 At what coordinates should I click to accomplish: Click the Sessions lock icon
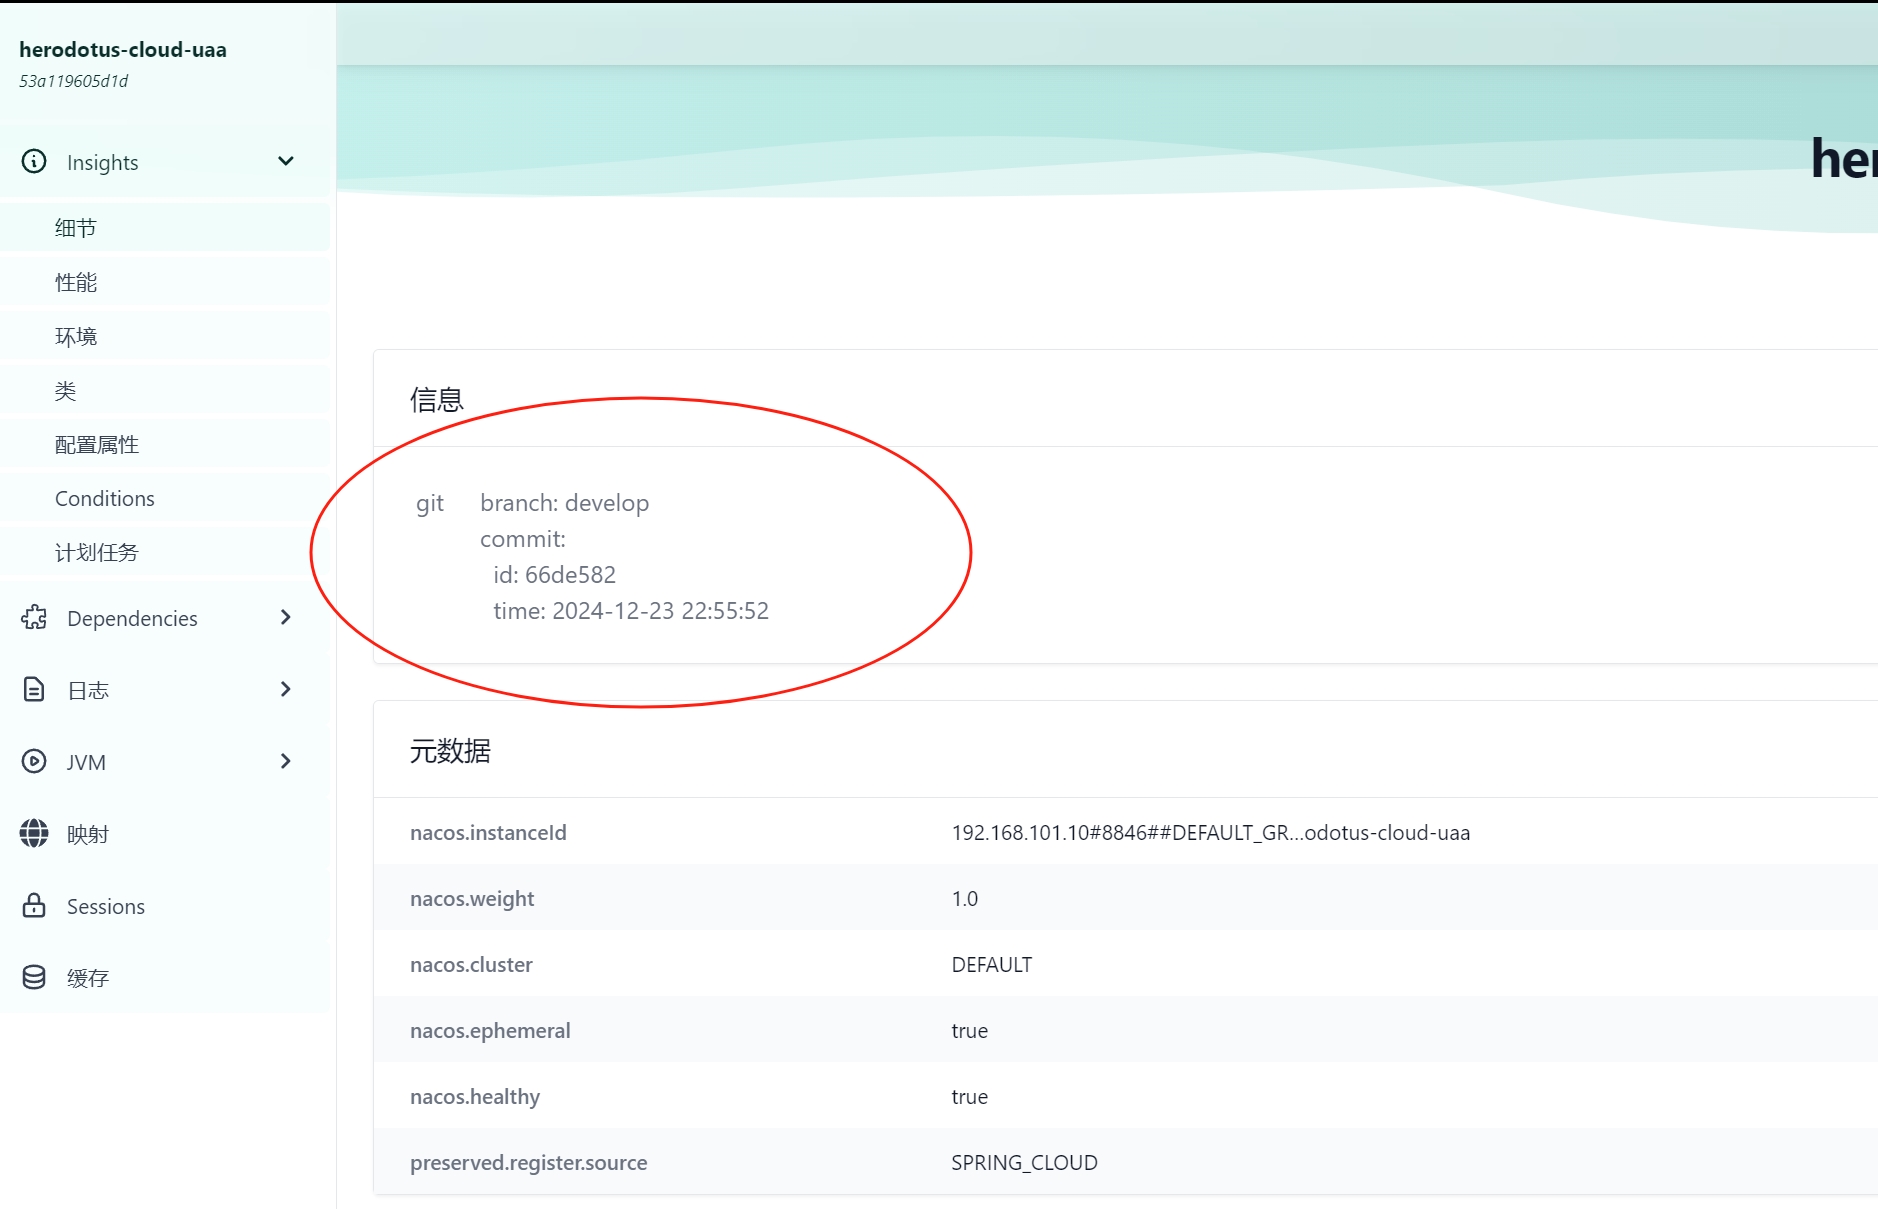[33, 906]
